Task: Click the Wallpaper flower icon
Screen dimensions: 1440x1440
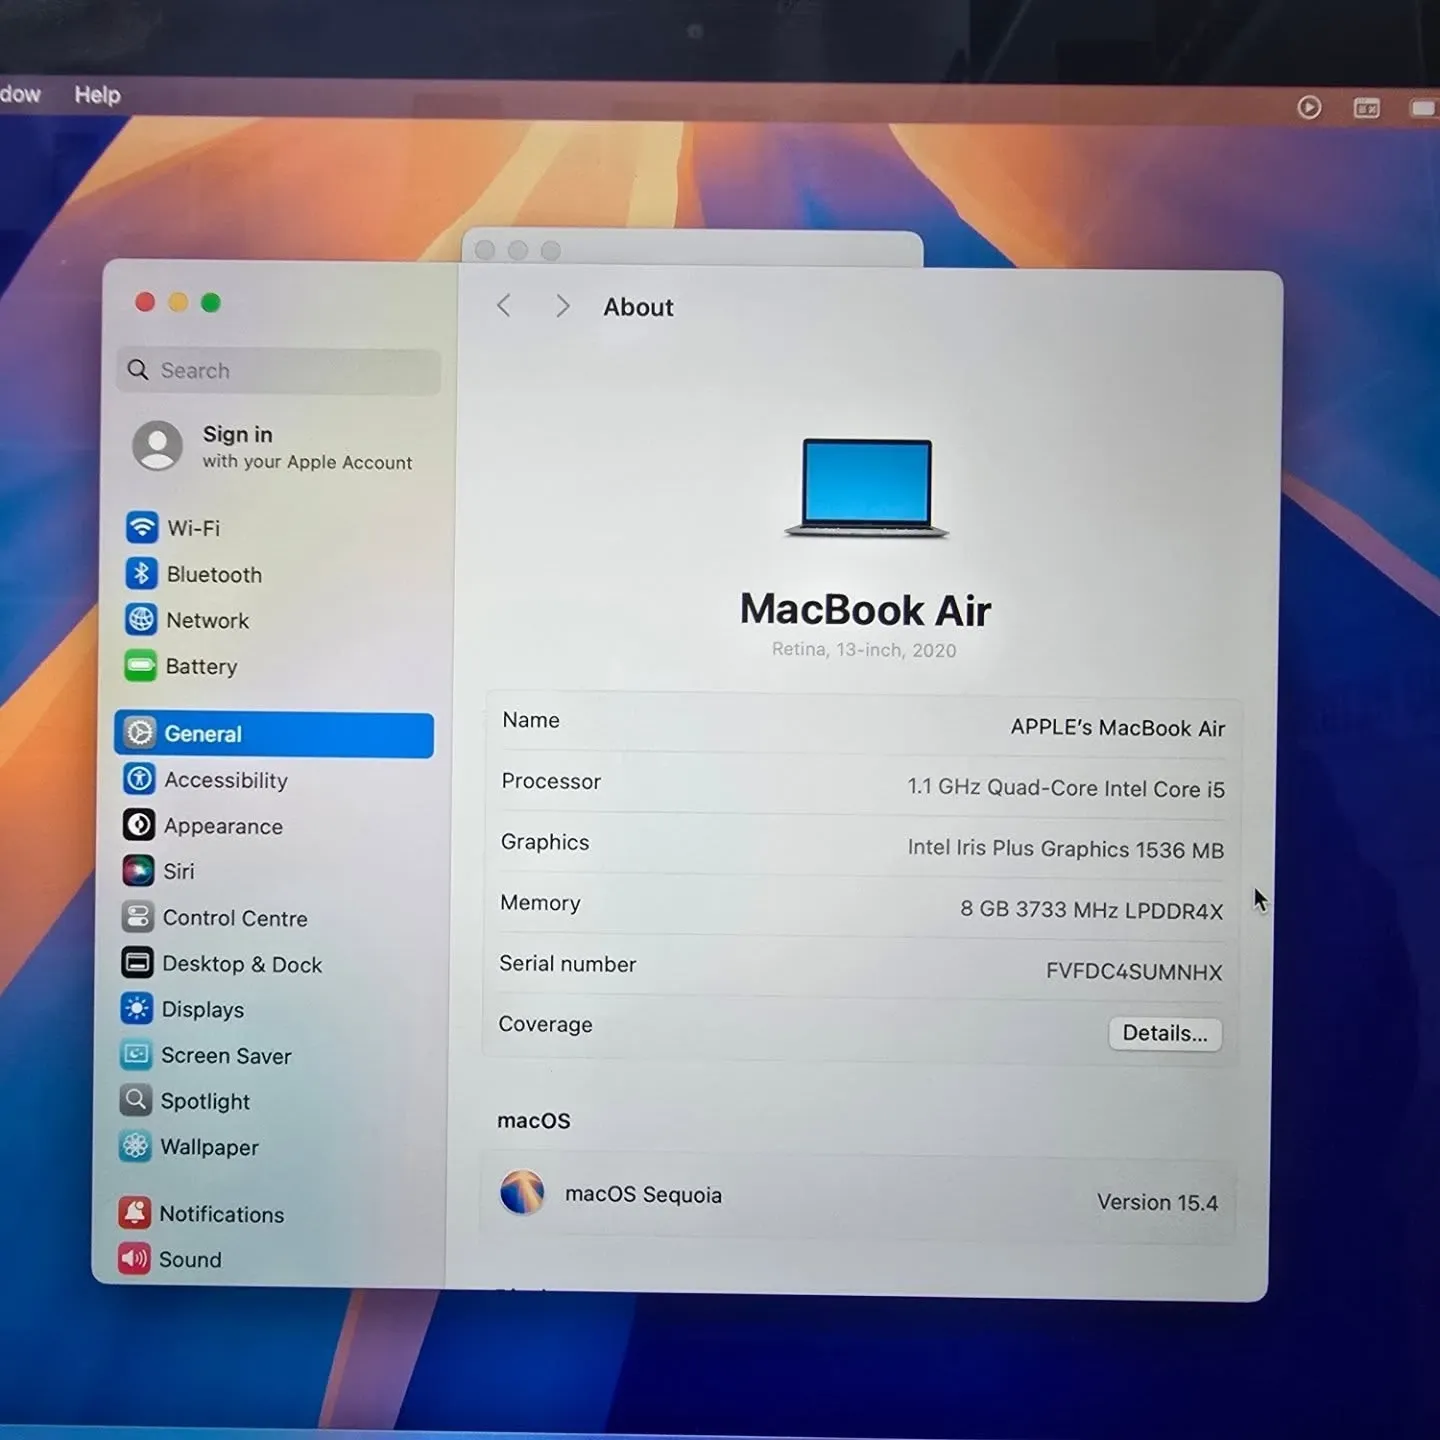Action: coord(135,1146)
